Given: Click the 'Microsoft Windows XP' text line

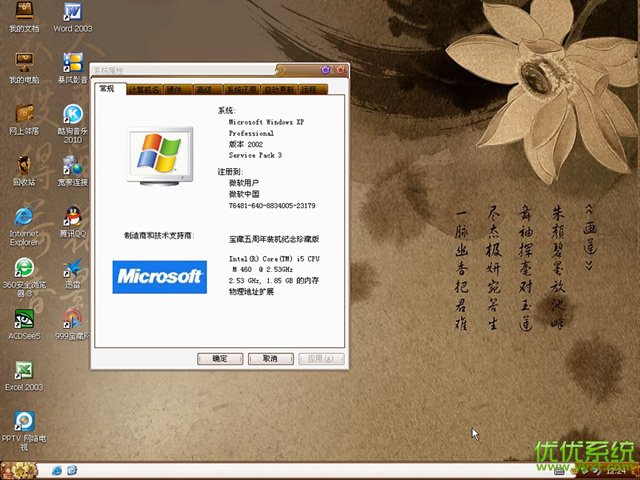Looking at the screenshot, I should click(266, 122).
